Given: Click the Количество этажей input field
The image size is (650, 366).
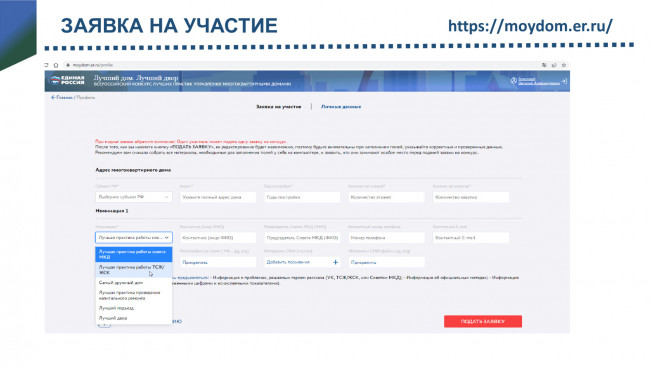Looking at the screenshot, I should (x=387, y=197).
